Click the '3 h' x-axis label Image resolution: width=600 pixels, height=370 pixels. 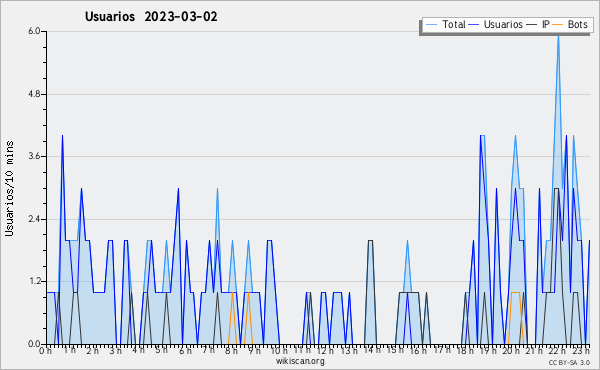[x=116, y=350]
